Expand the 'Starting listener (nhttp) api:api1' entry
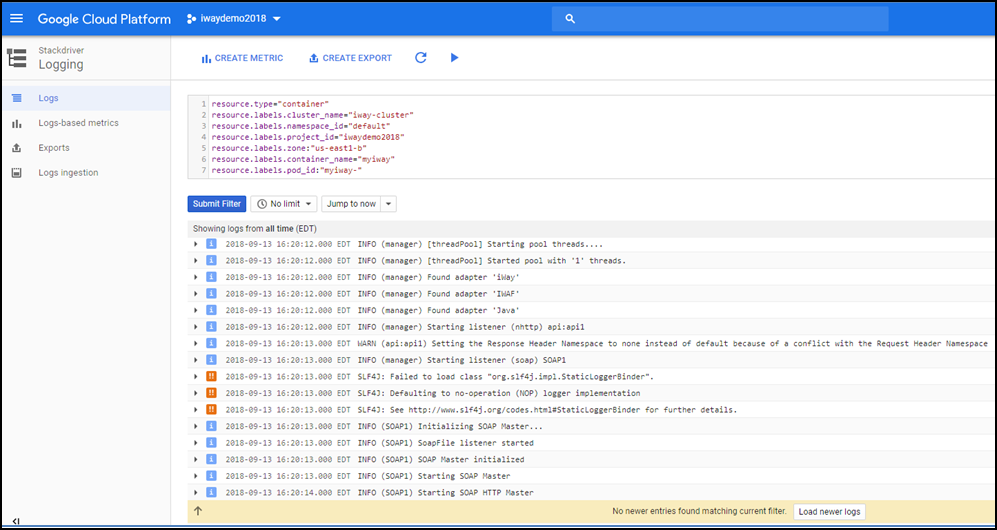 195,327
